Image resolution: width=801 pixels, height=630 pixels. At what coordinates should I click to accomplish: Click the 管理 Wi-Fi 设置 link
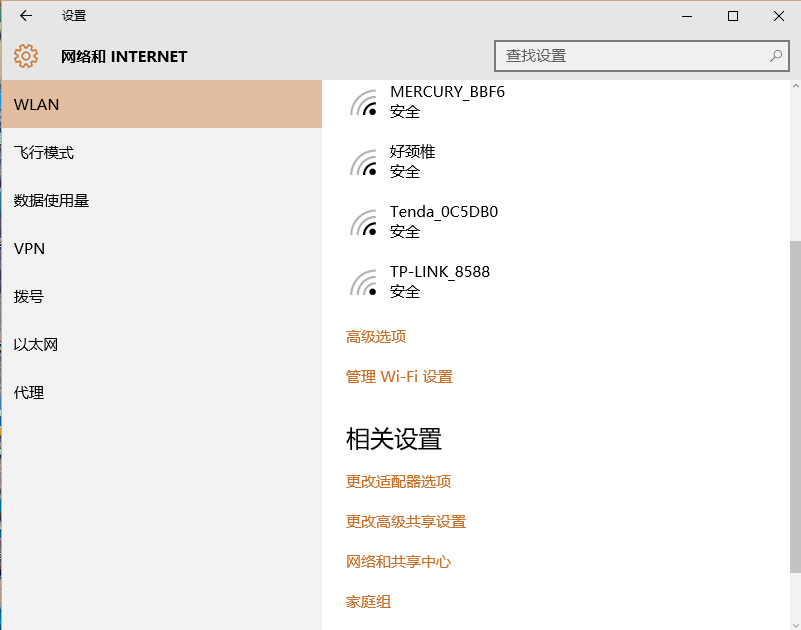pos(399,377)
